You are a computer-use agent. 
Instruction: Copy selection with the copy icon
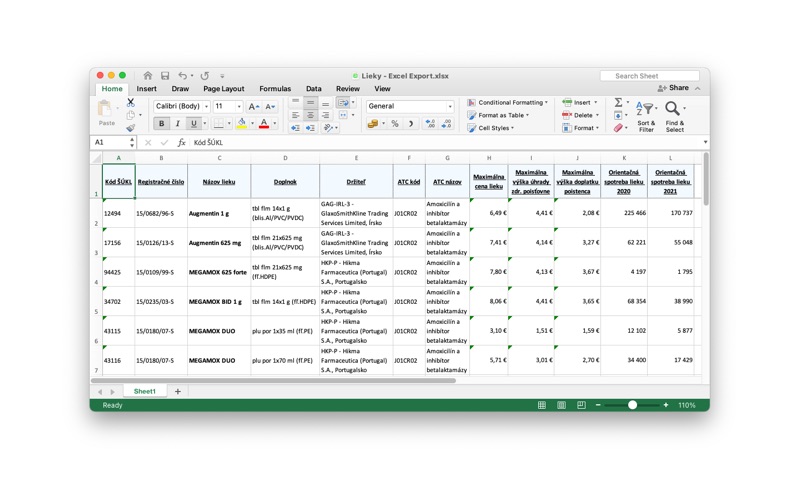click(x=131, y=115)
